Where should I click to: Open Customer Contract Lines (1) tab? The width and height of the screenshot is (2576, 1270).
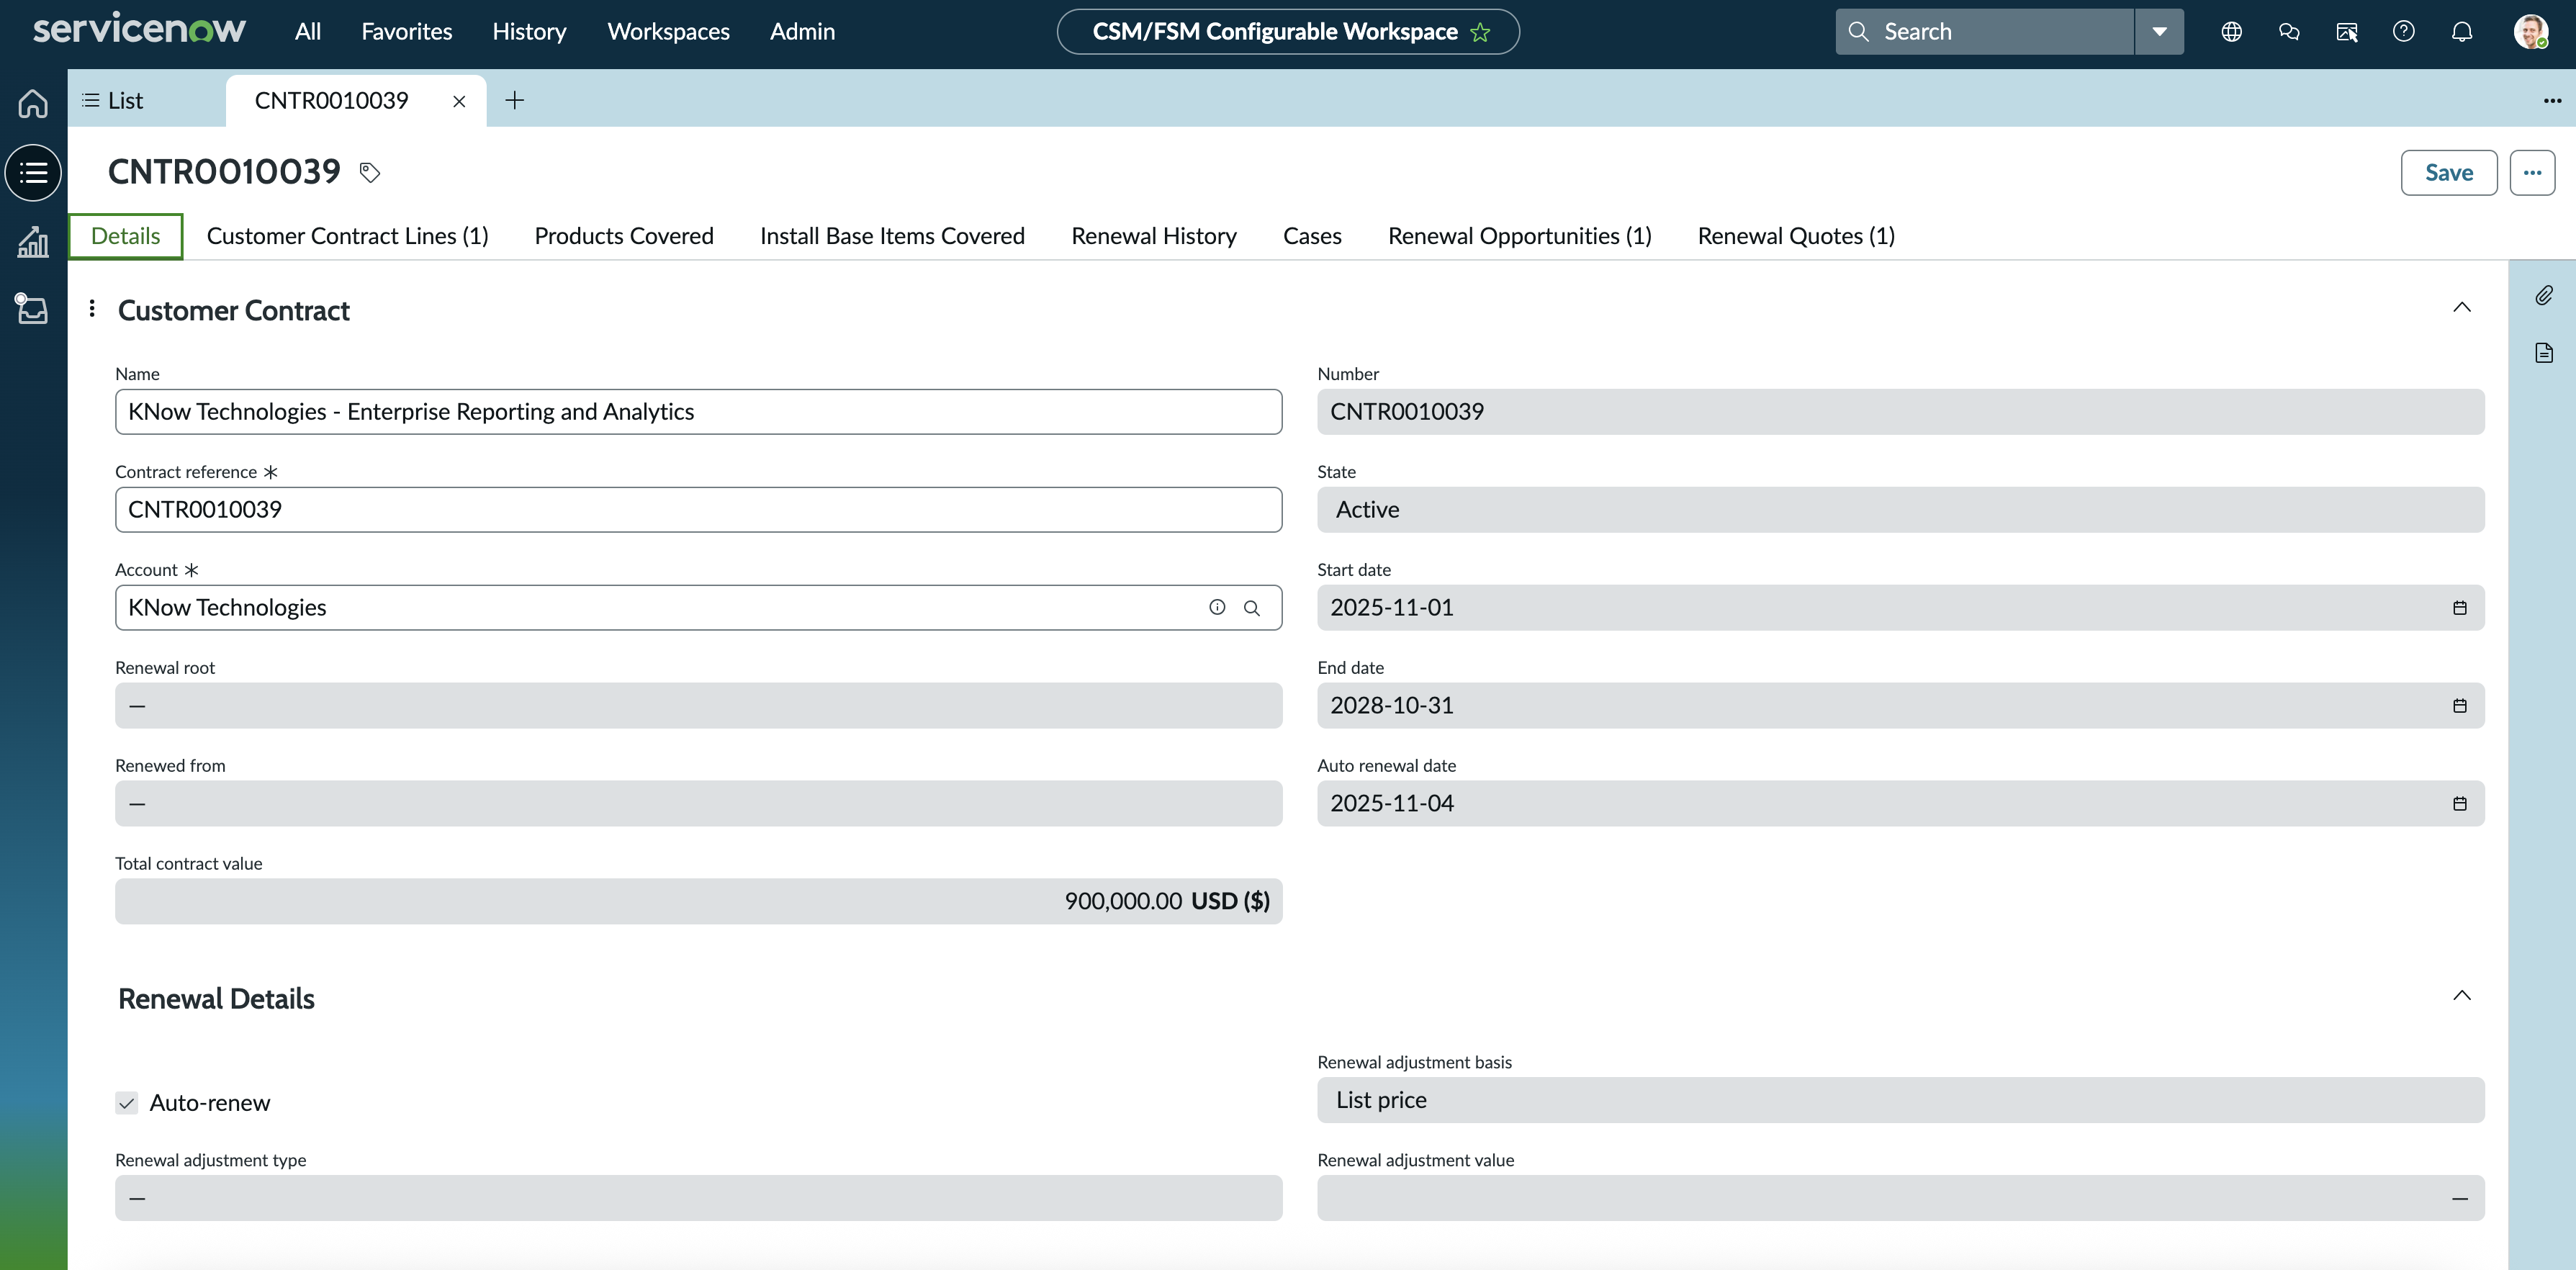(347, 236)
